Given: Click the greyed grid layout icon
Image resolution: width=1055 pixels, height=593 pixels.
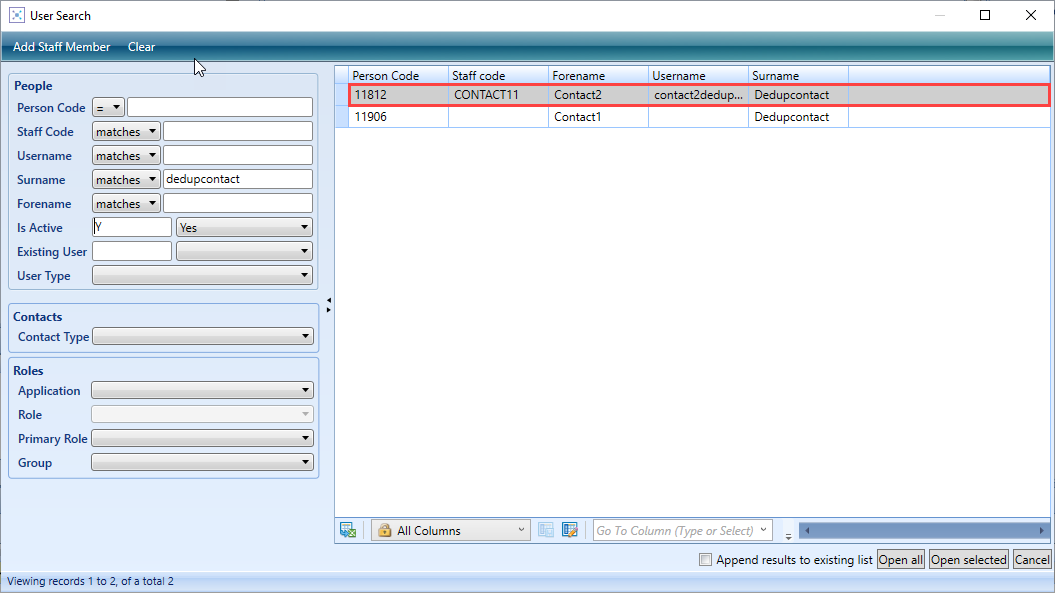Looking at the screenshot, I should 546,530.
